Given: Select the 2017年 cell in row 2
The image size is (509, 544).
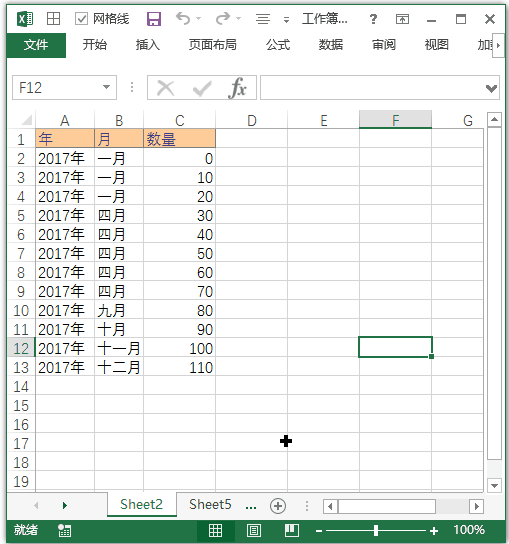Looking at the screenshot, I should (65, 158).
